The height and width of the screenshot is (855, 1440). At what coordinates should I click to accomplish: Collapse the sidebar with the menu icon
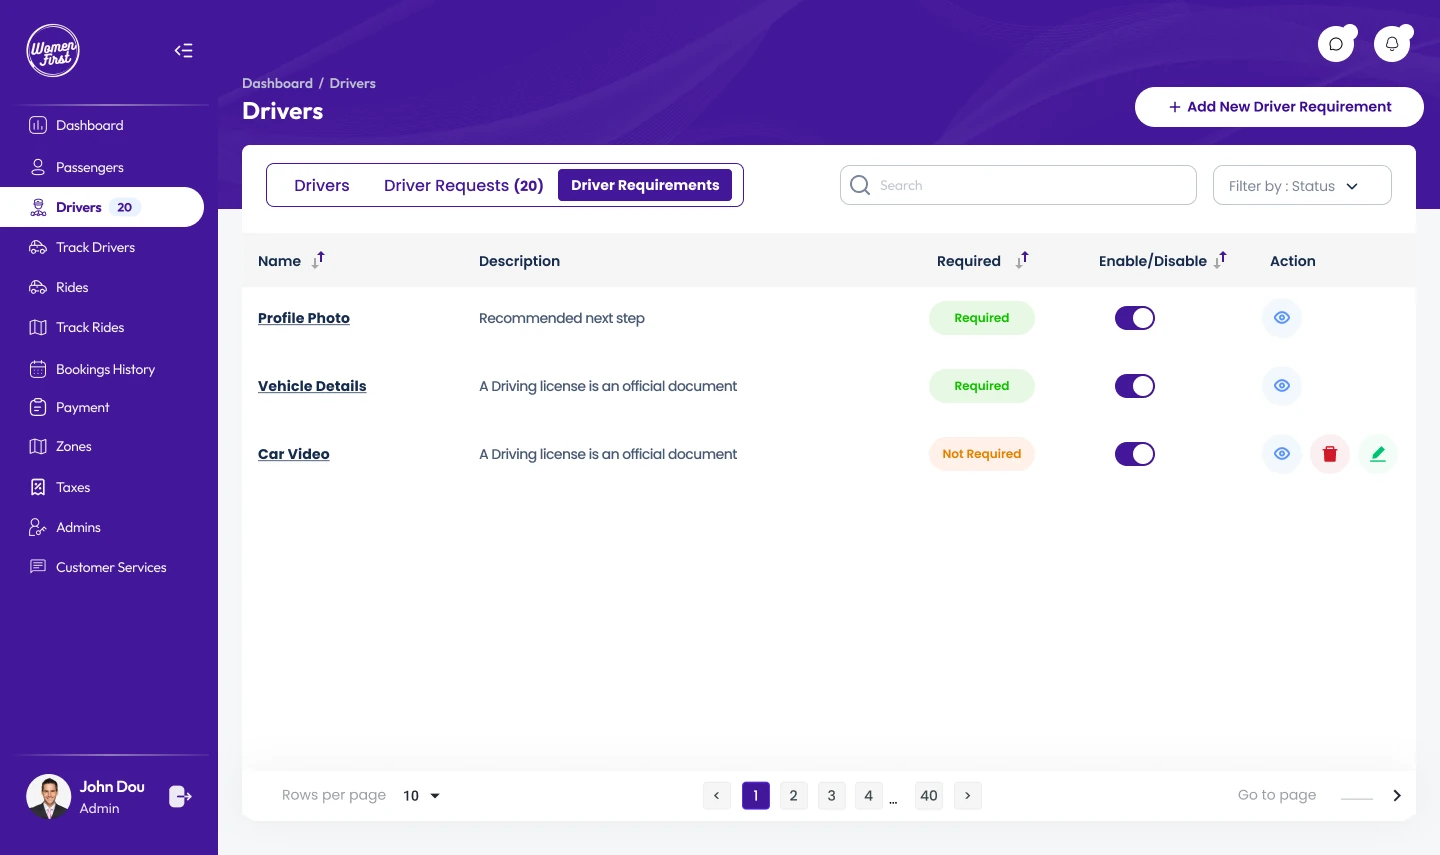184,51
